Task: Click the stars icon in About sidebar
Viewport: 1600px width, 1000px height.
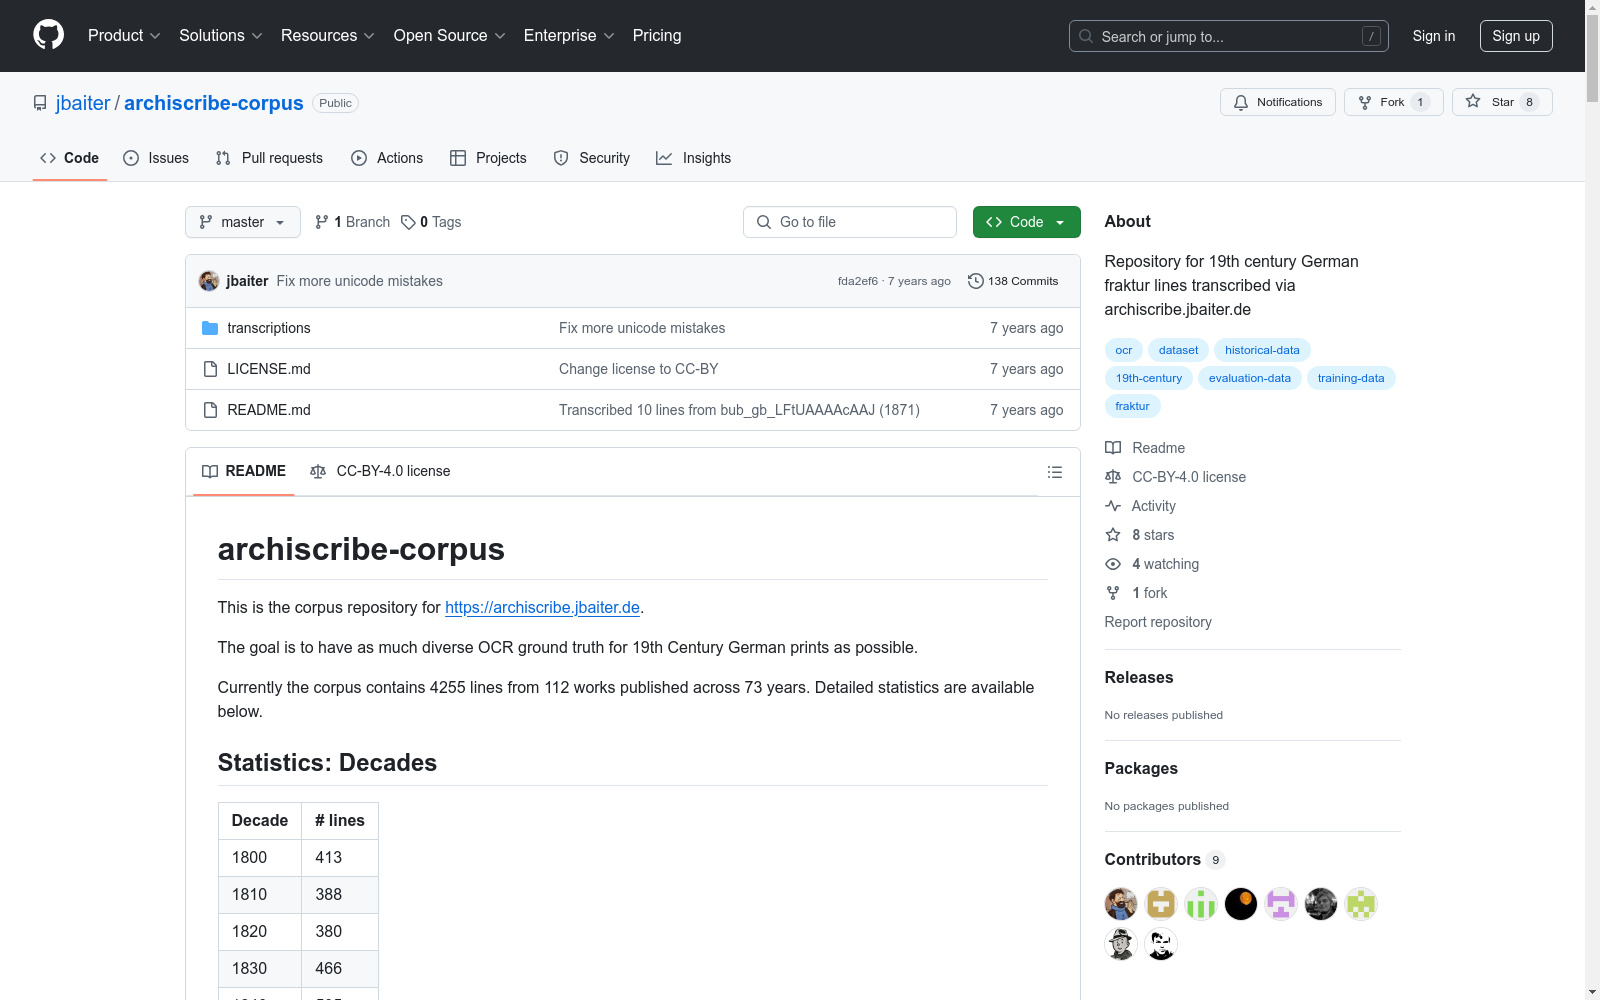Action: 1113,535
